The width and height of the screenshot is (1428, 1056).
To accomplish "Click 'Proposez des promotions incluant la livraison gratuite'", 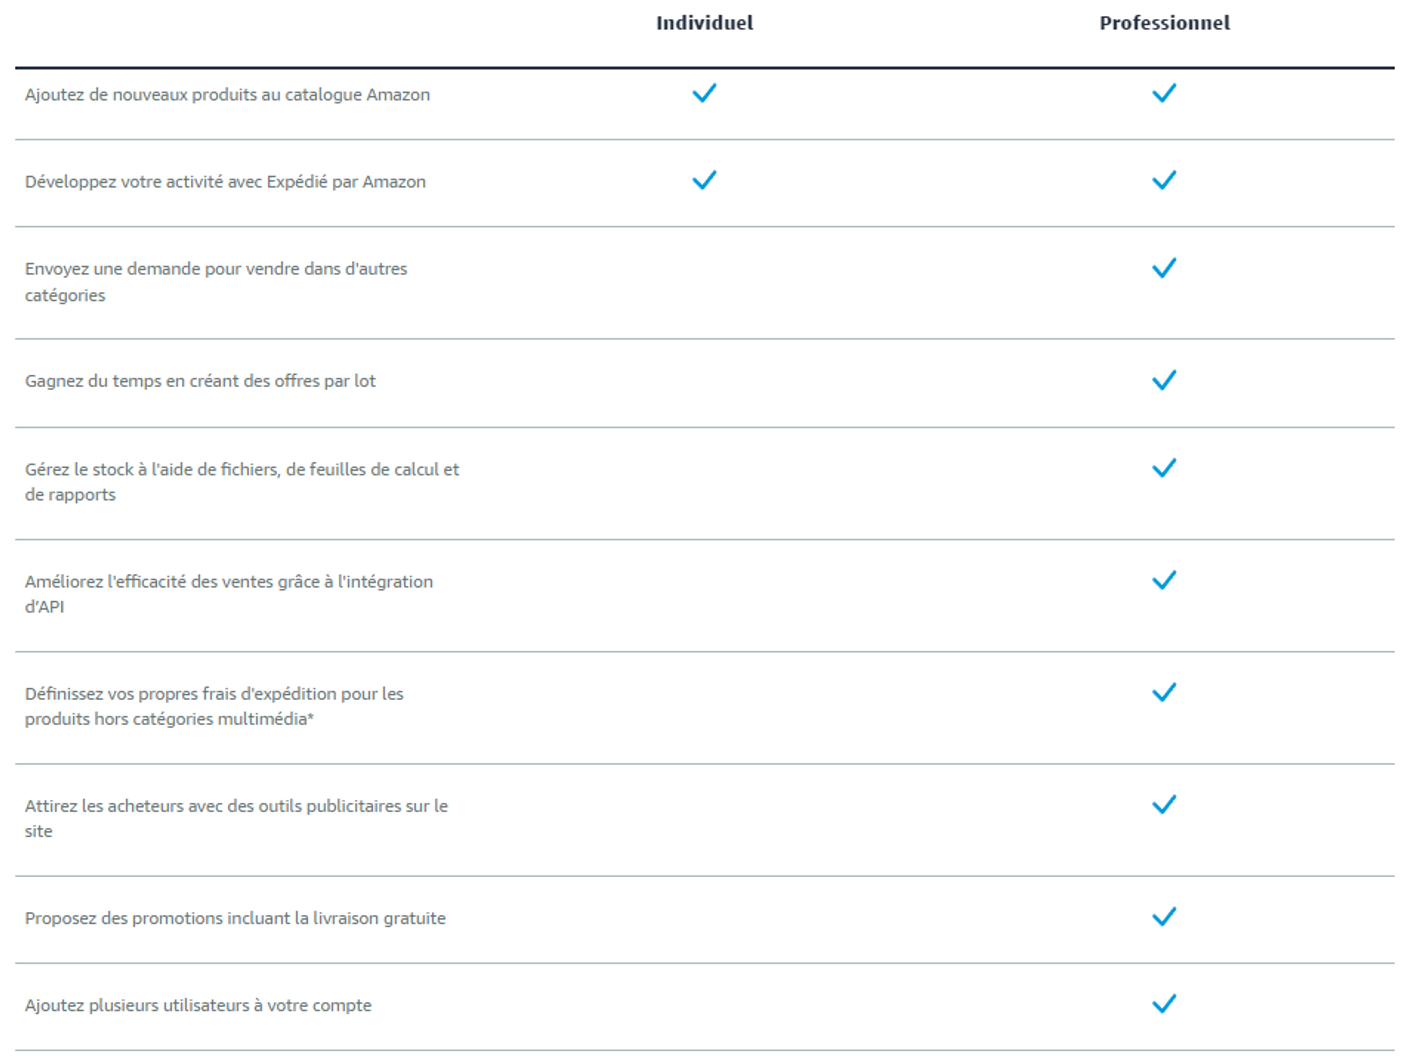I will (x=235, y=918).
